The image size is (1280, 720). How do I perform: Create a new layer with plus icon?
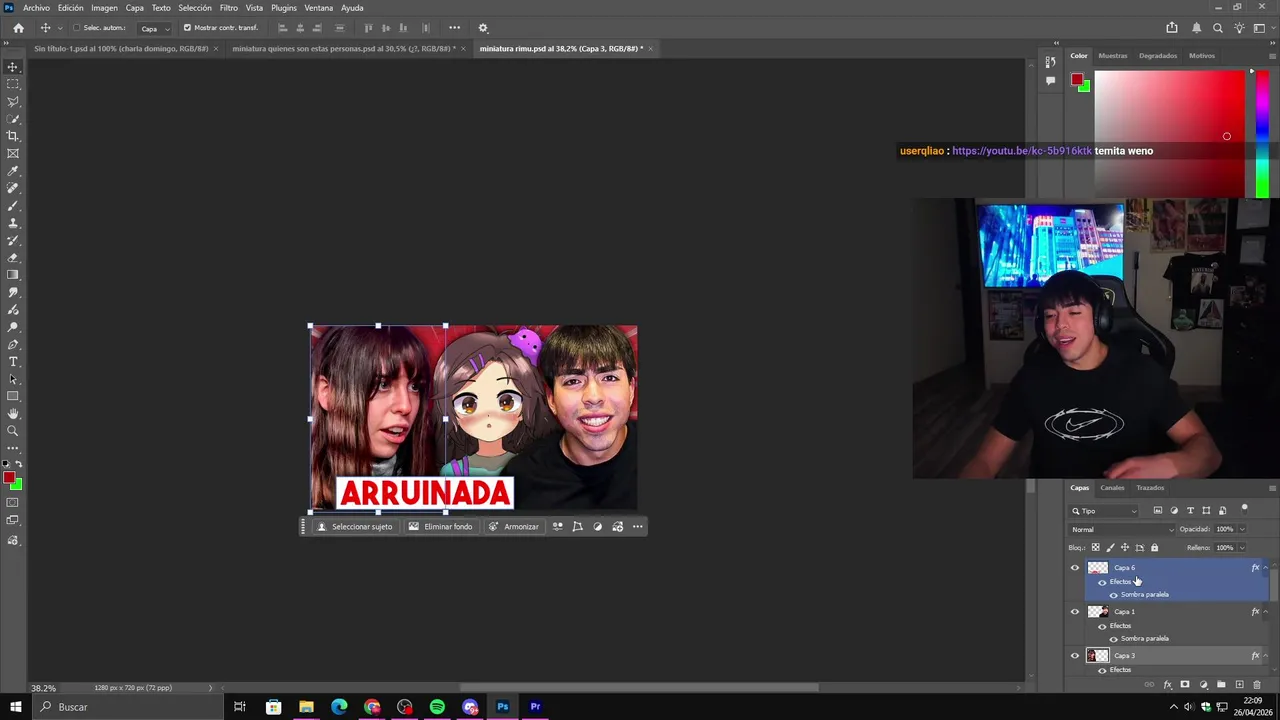(1239, 685)
